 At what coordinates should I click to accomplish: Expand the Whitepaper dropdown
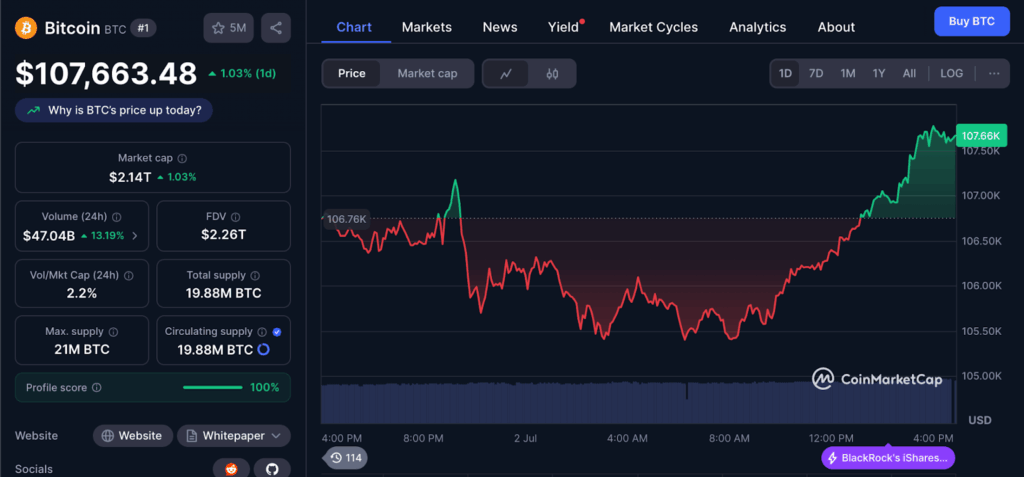[234, 436]
